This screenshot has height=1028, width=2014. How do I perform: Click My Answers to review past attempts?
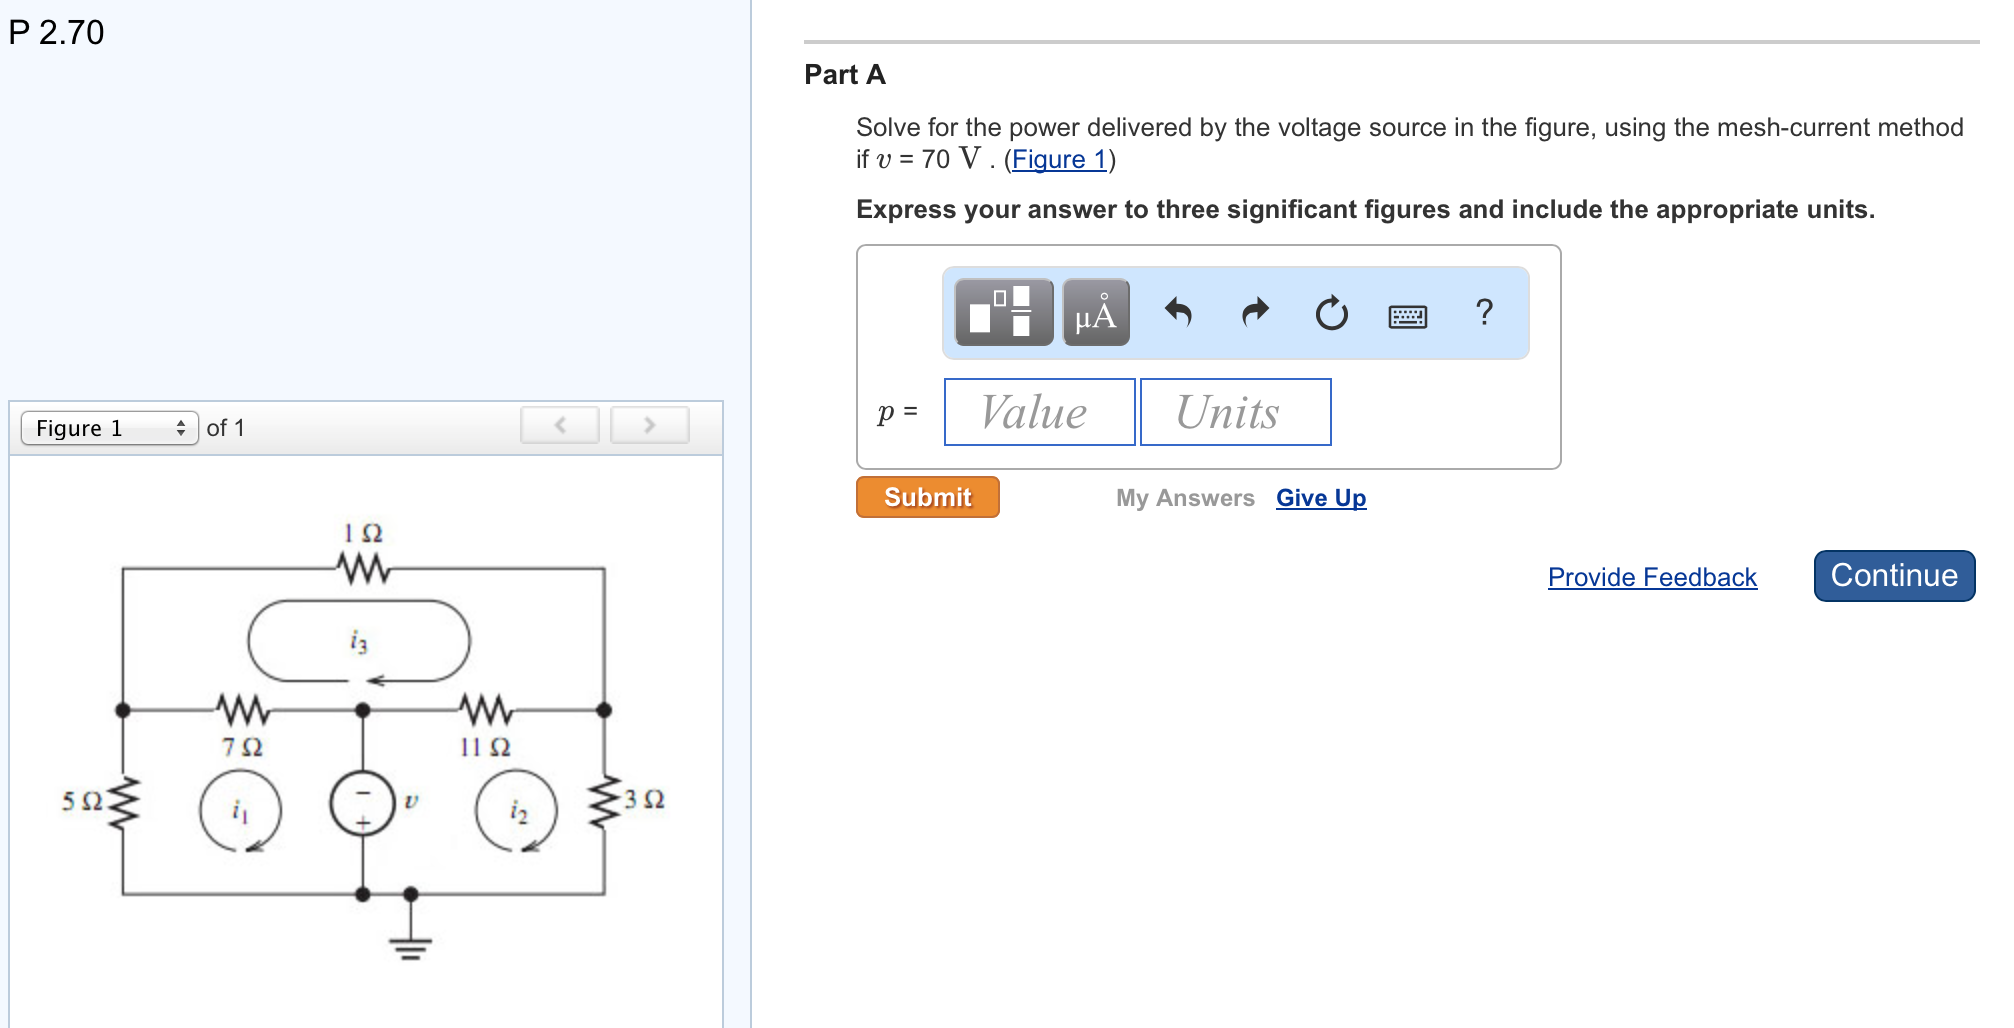(1185, 497)
